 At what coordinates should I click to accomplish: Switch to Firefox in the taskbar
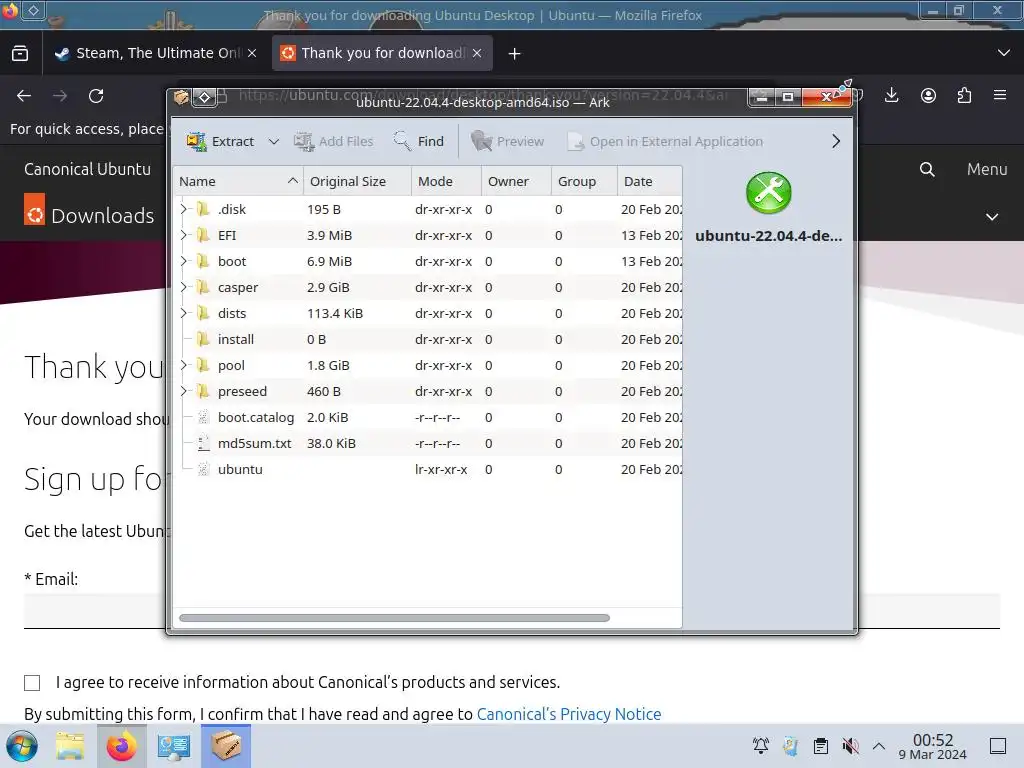click(x=121, y=746)
